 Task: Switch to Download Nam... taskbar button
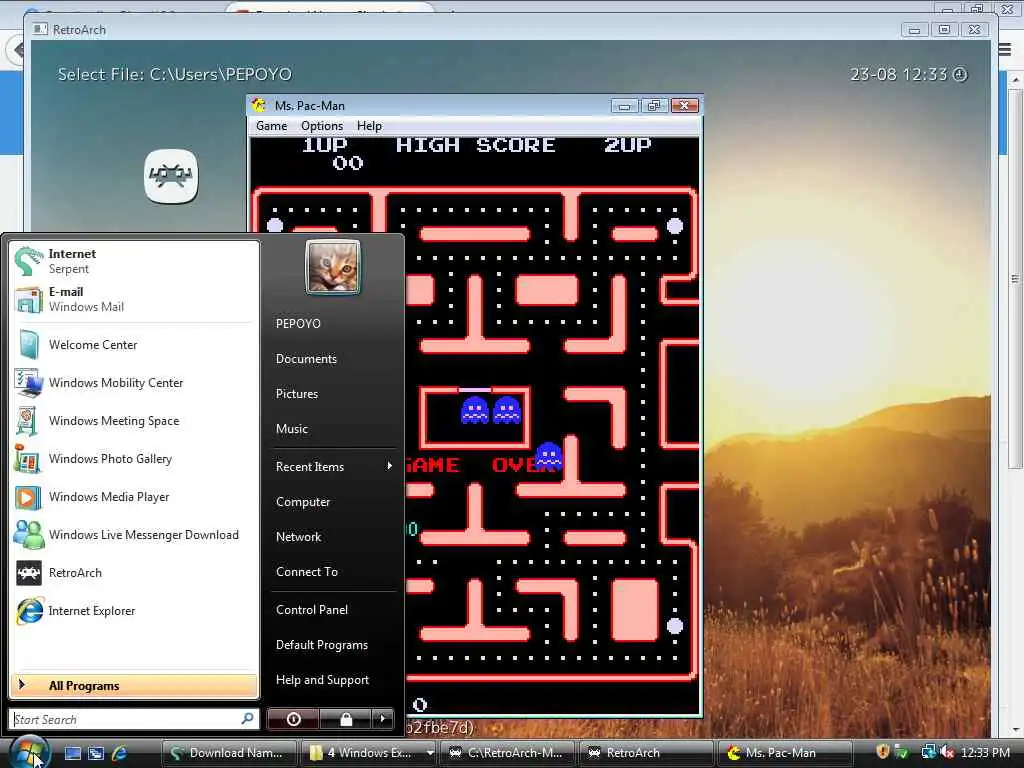coord(229,753)
